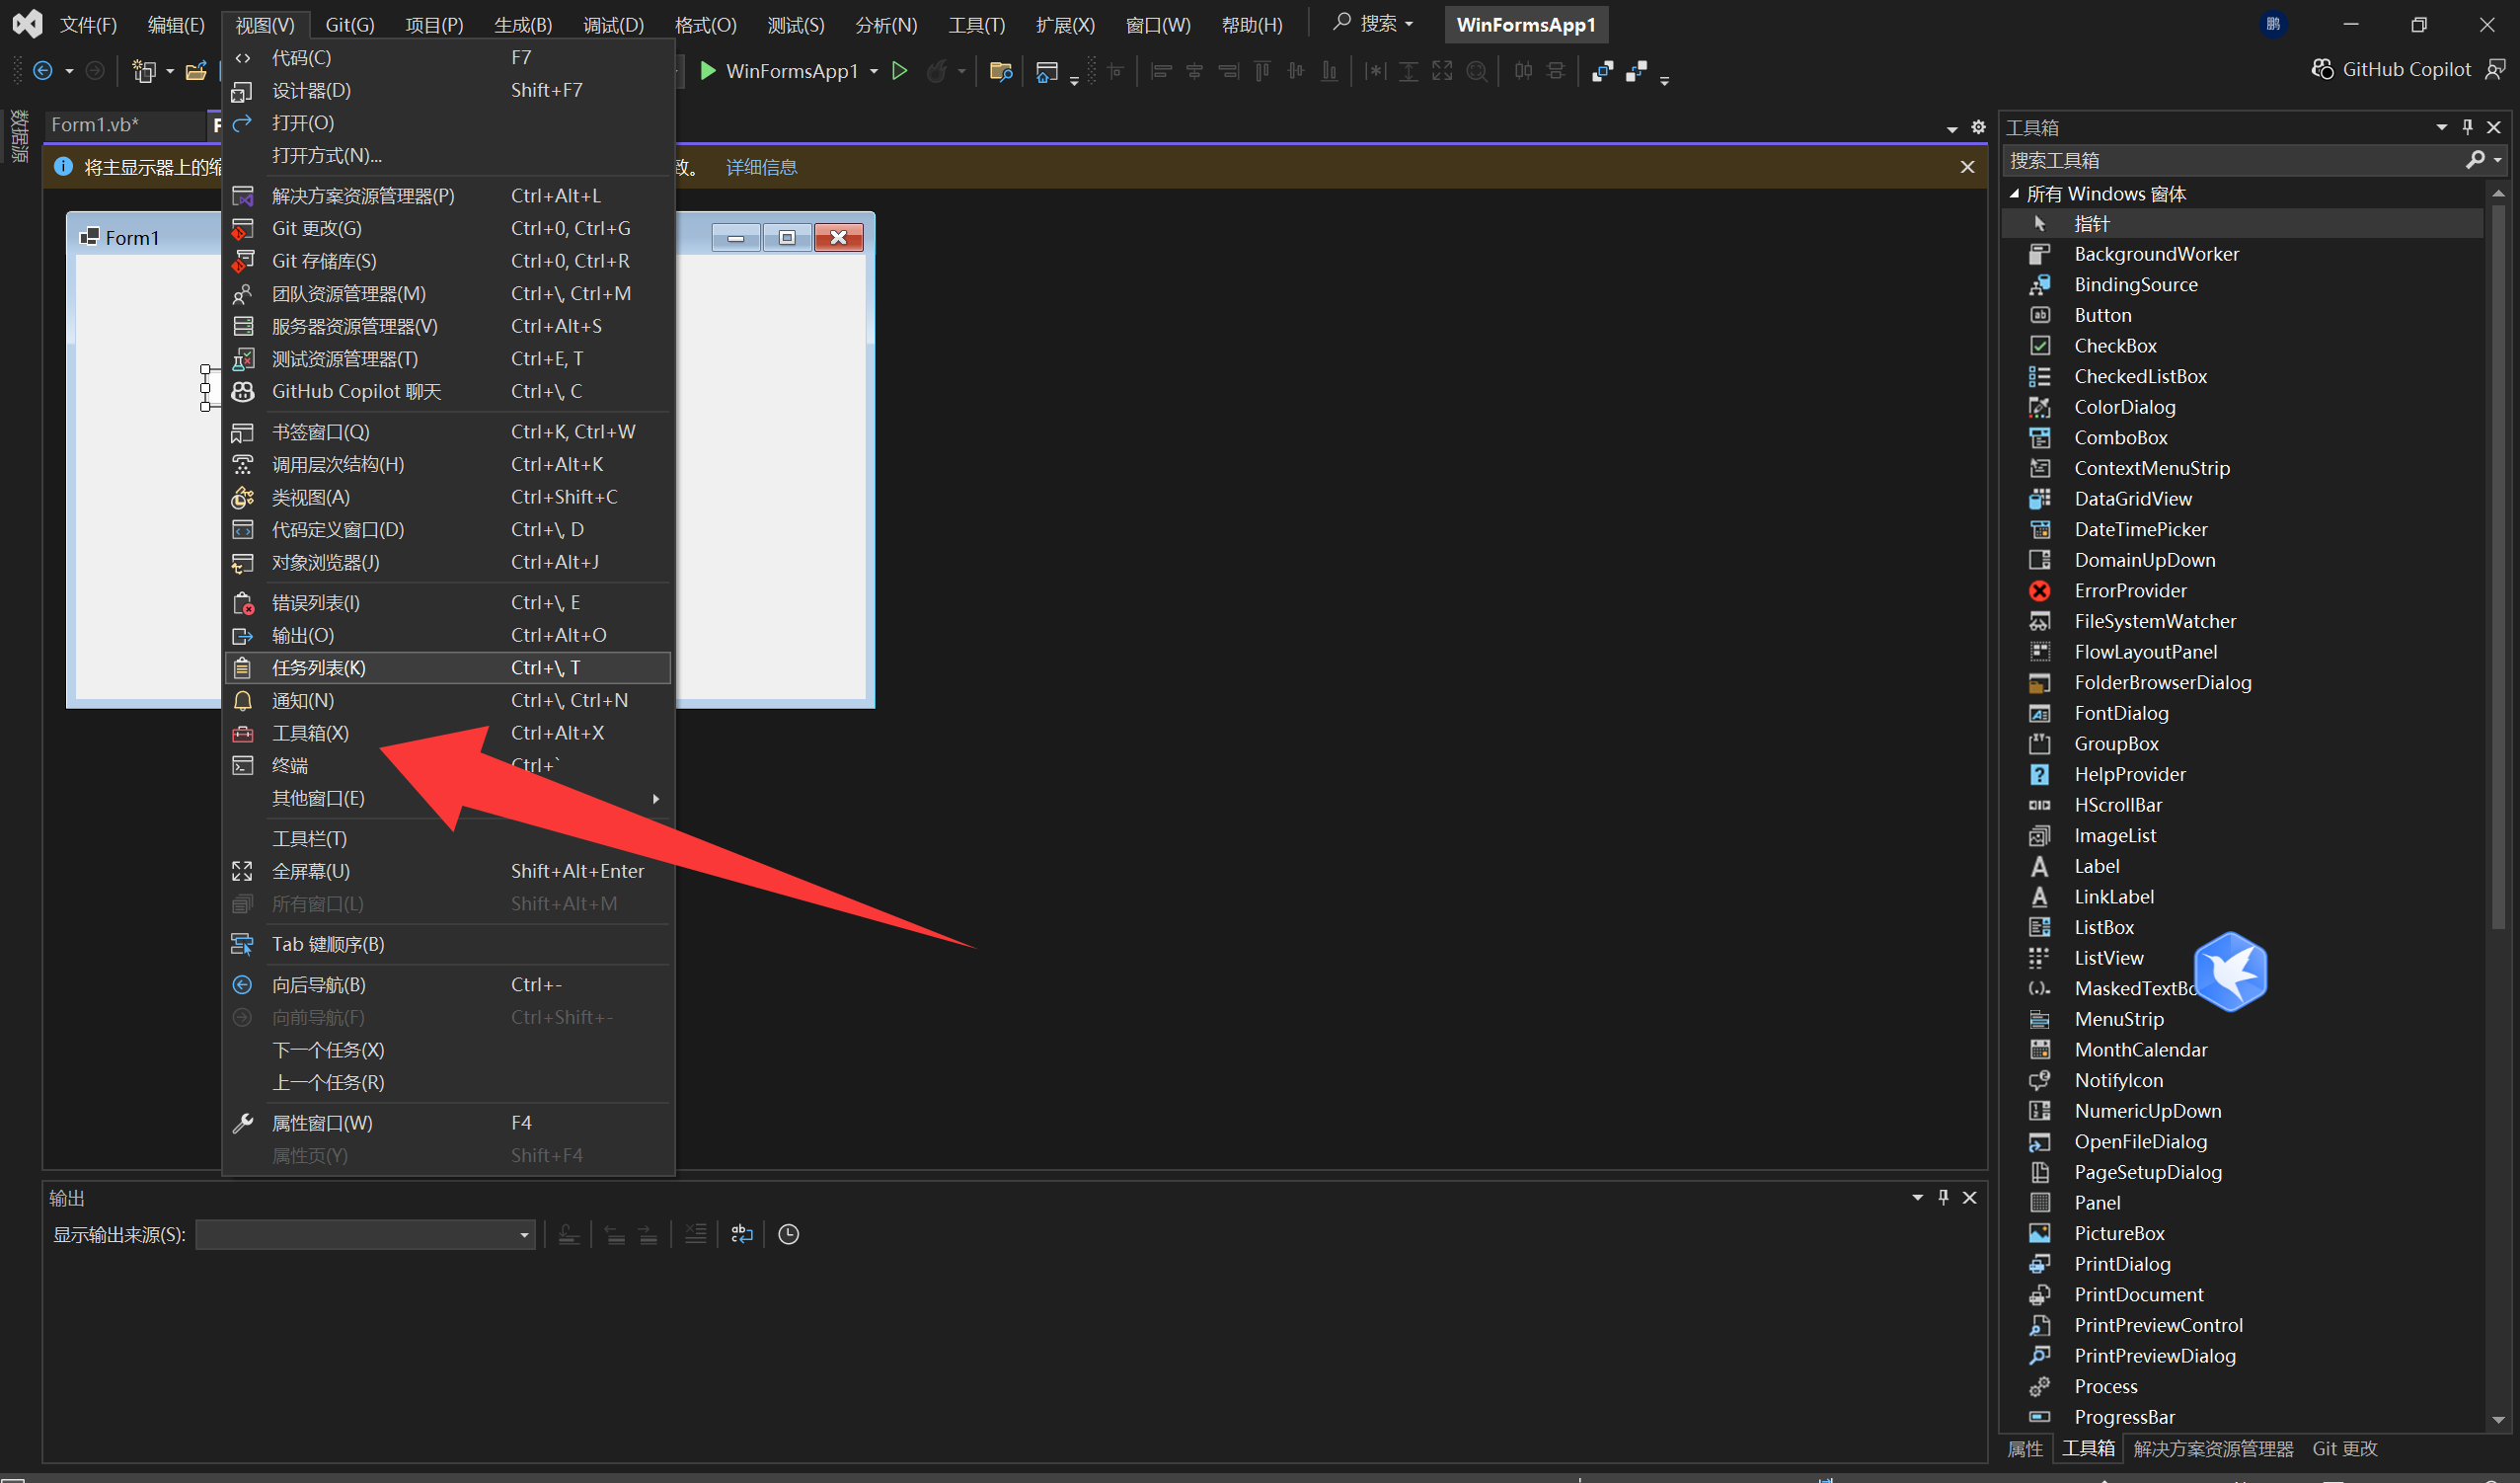Screen dimensions: 2520x1483
Task: Click the green Start WinFormsApp1 run button
Action: coord(708,71)
